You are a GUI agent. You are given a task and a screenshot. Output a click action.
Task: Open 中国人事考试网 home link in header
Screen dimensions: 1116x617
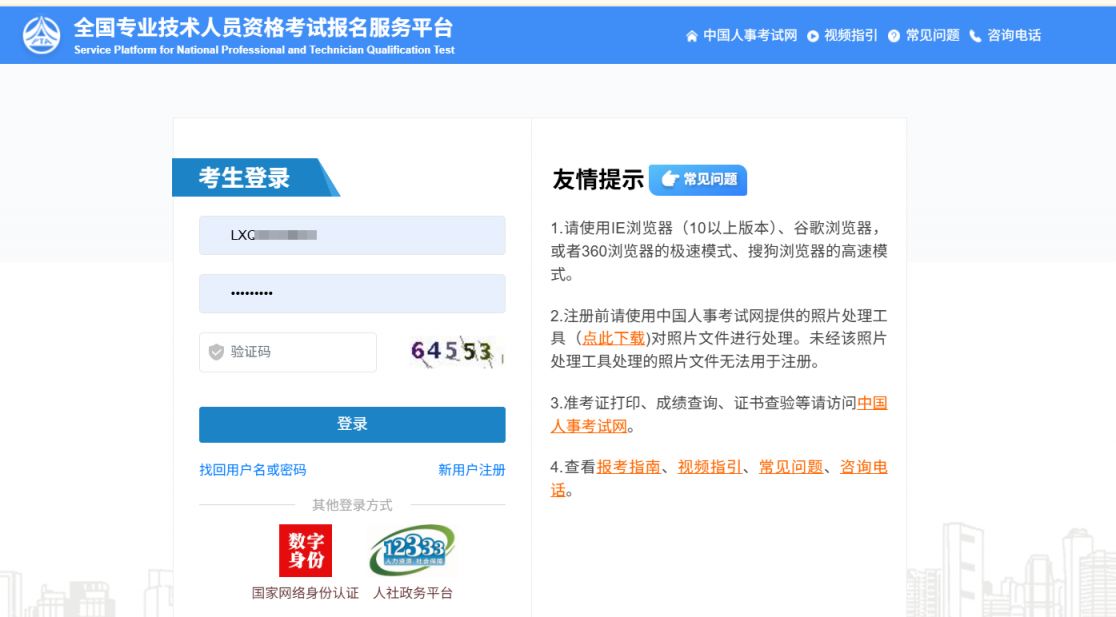click(741, 36)
